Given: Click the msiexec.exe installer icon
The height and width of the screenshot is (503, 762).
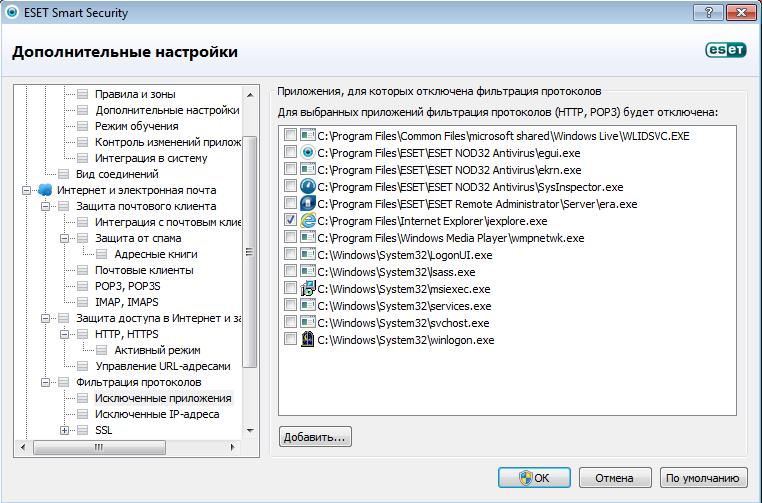Looking at the screenshot, I should (x=308, y=289).
